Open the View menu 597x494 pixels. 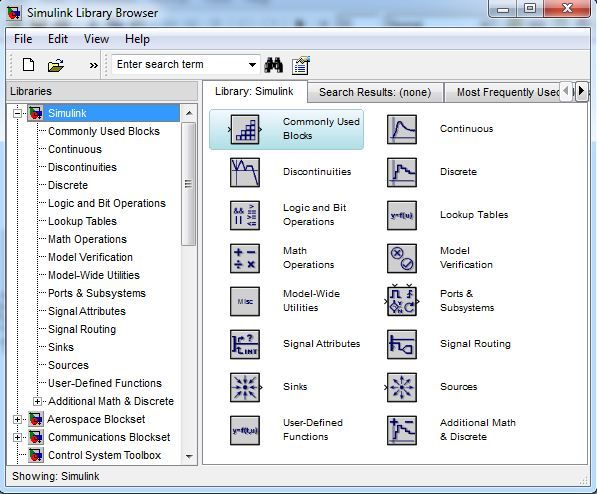(x=96, y=39)
